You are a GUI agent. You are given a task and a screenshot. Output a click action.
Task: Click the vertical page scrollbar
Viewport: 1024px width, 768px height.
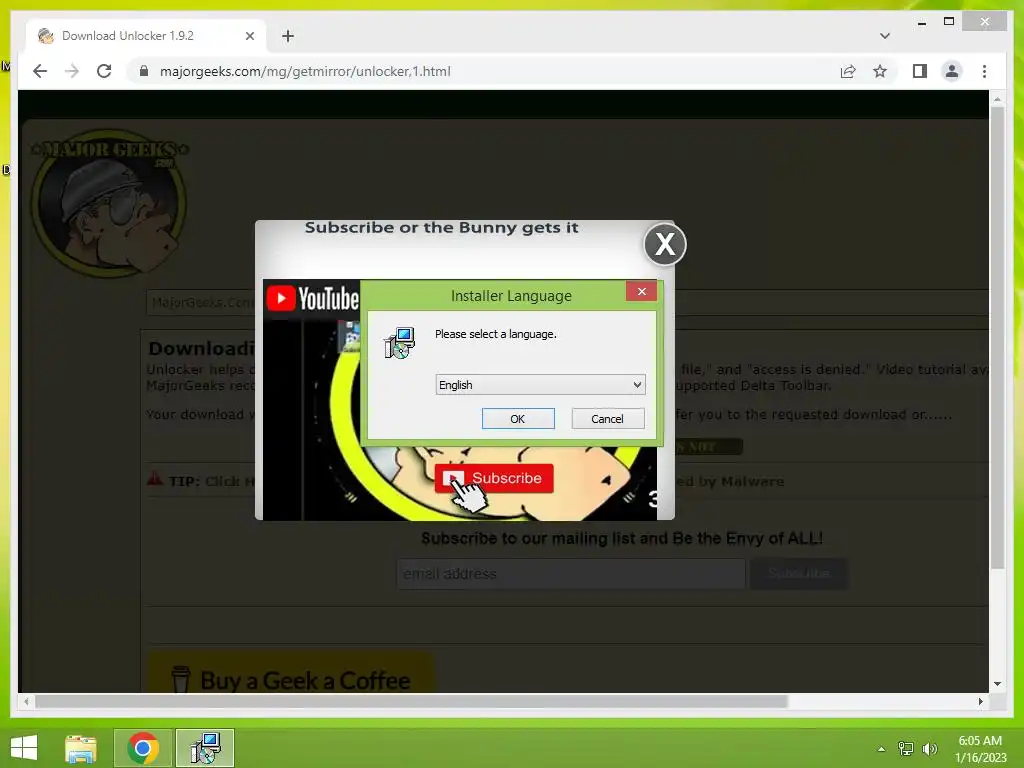[997, 337]
